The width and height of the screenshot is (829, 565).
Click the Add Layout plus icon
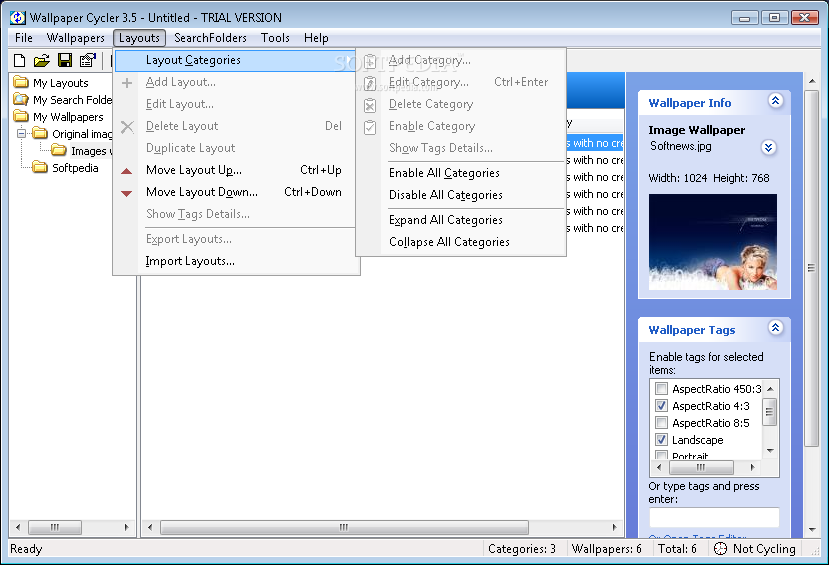[x=127, y=82]
